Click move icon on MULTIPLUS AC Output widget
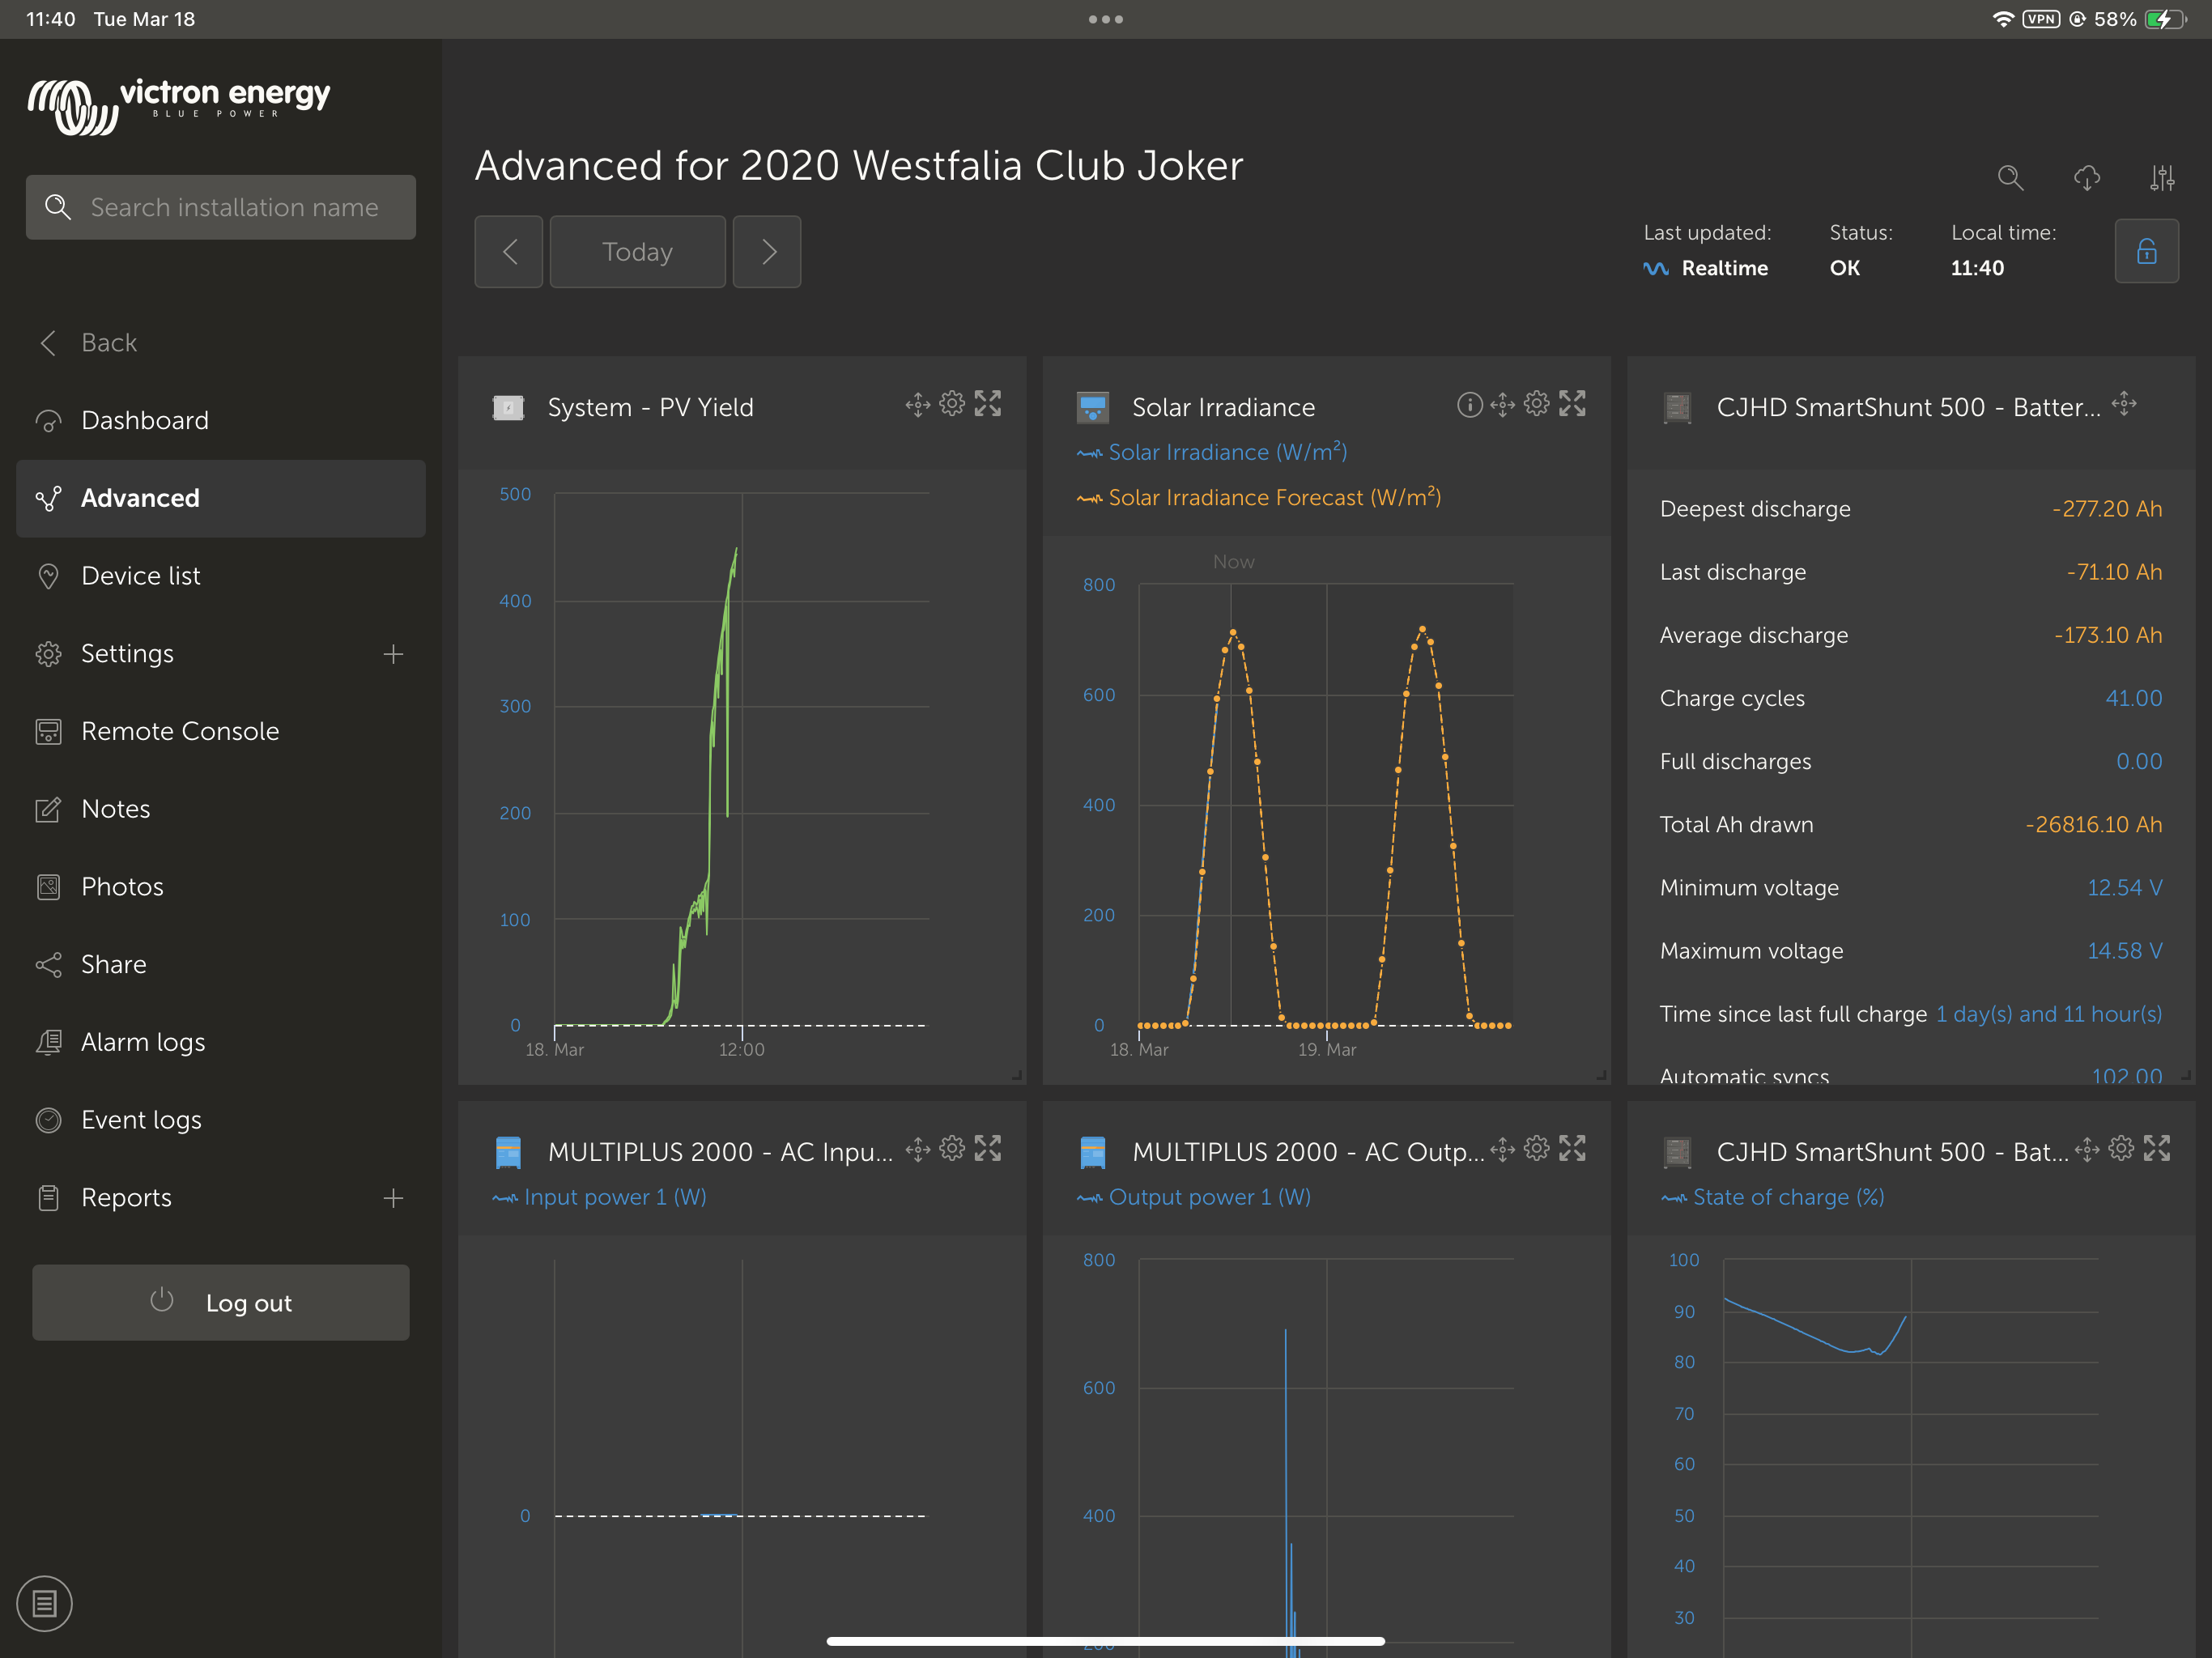 pyautogui.click(x=1502, y=1150)
